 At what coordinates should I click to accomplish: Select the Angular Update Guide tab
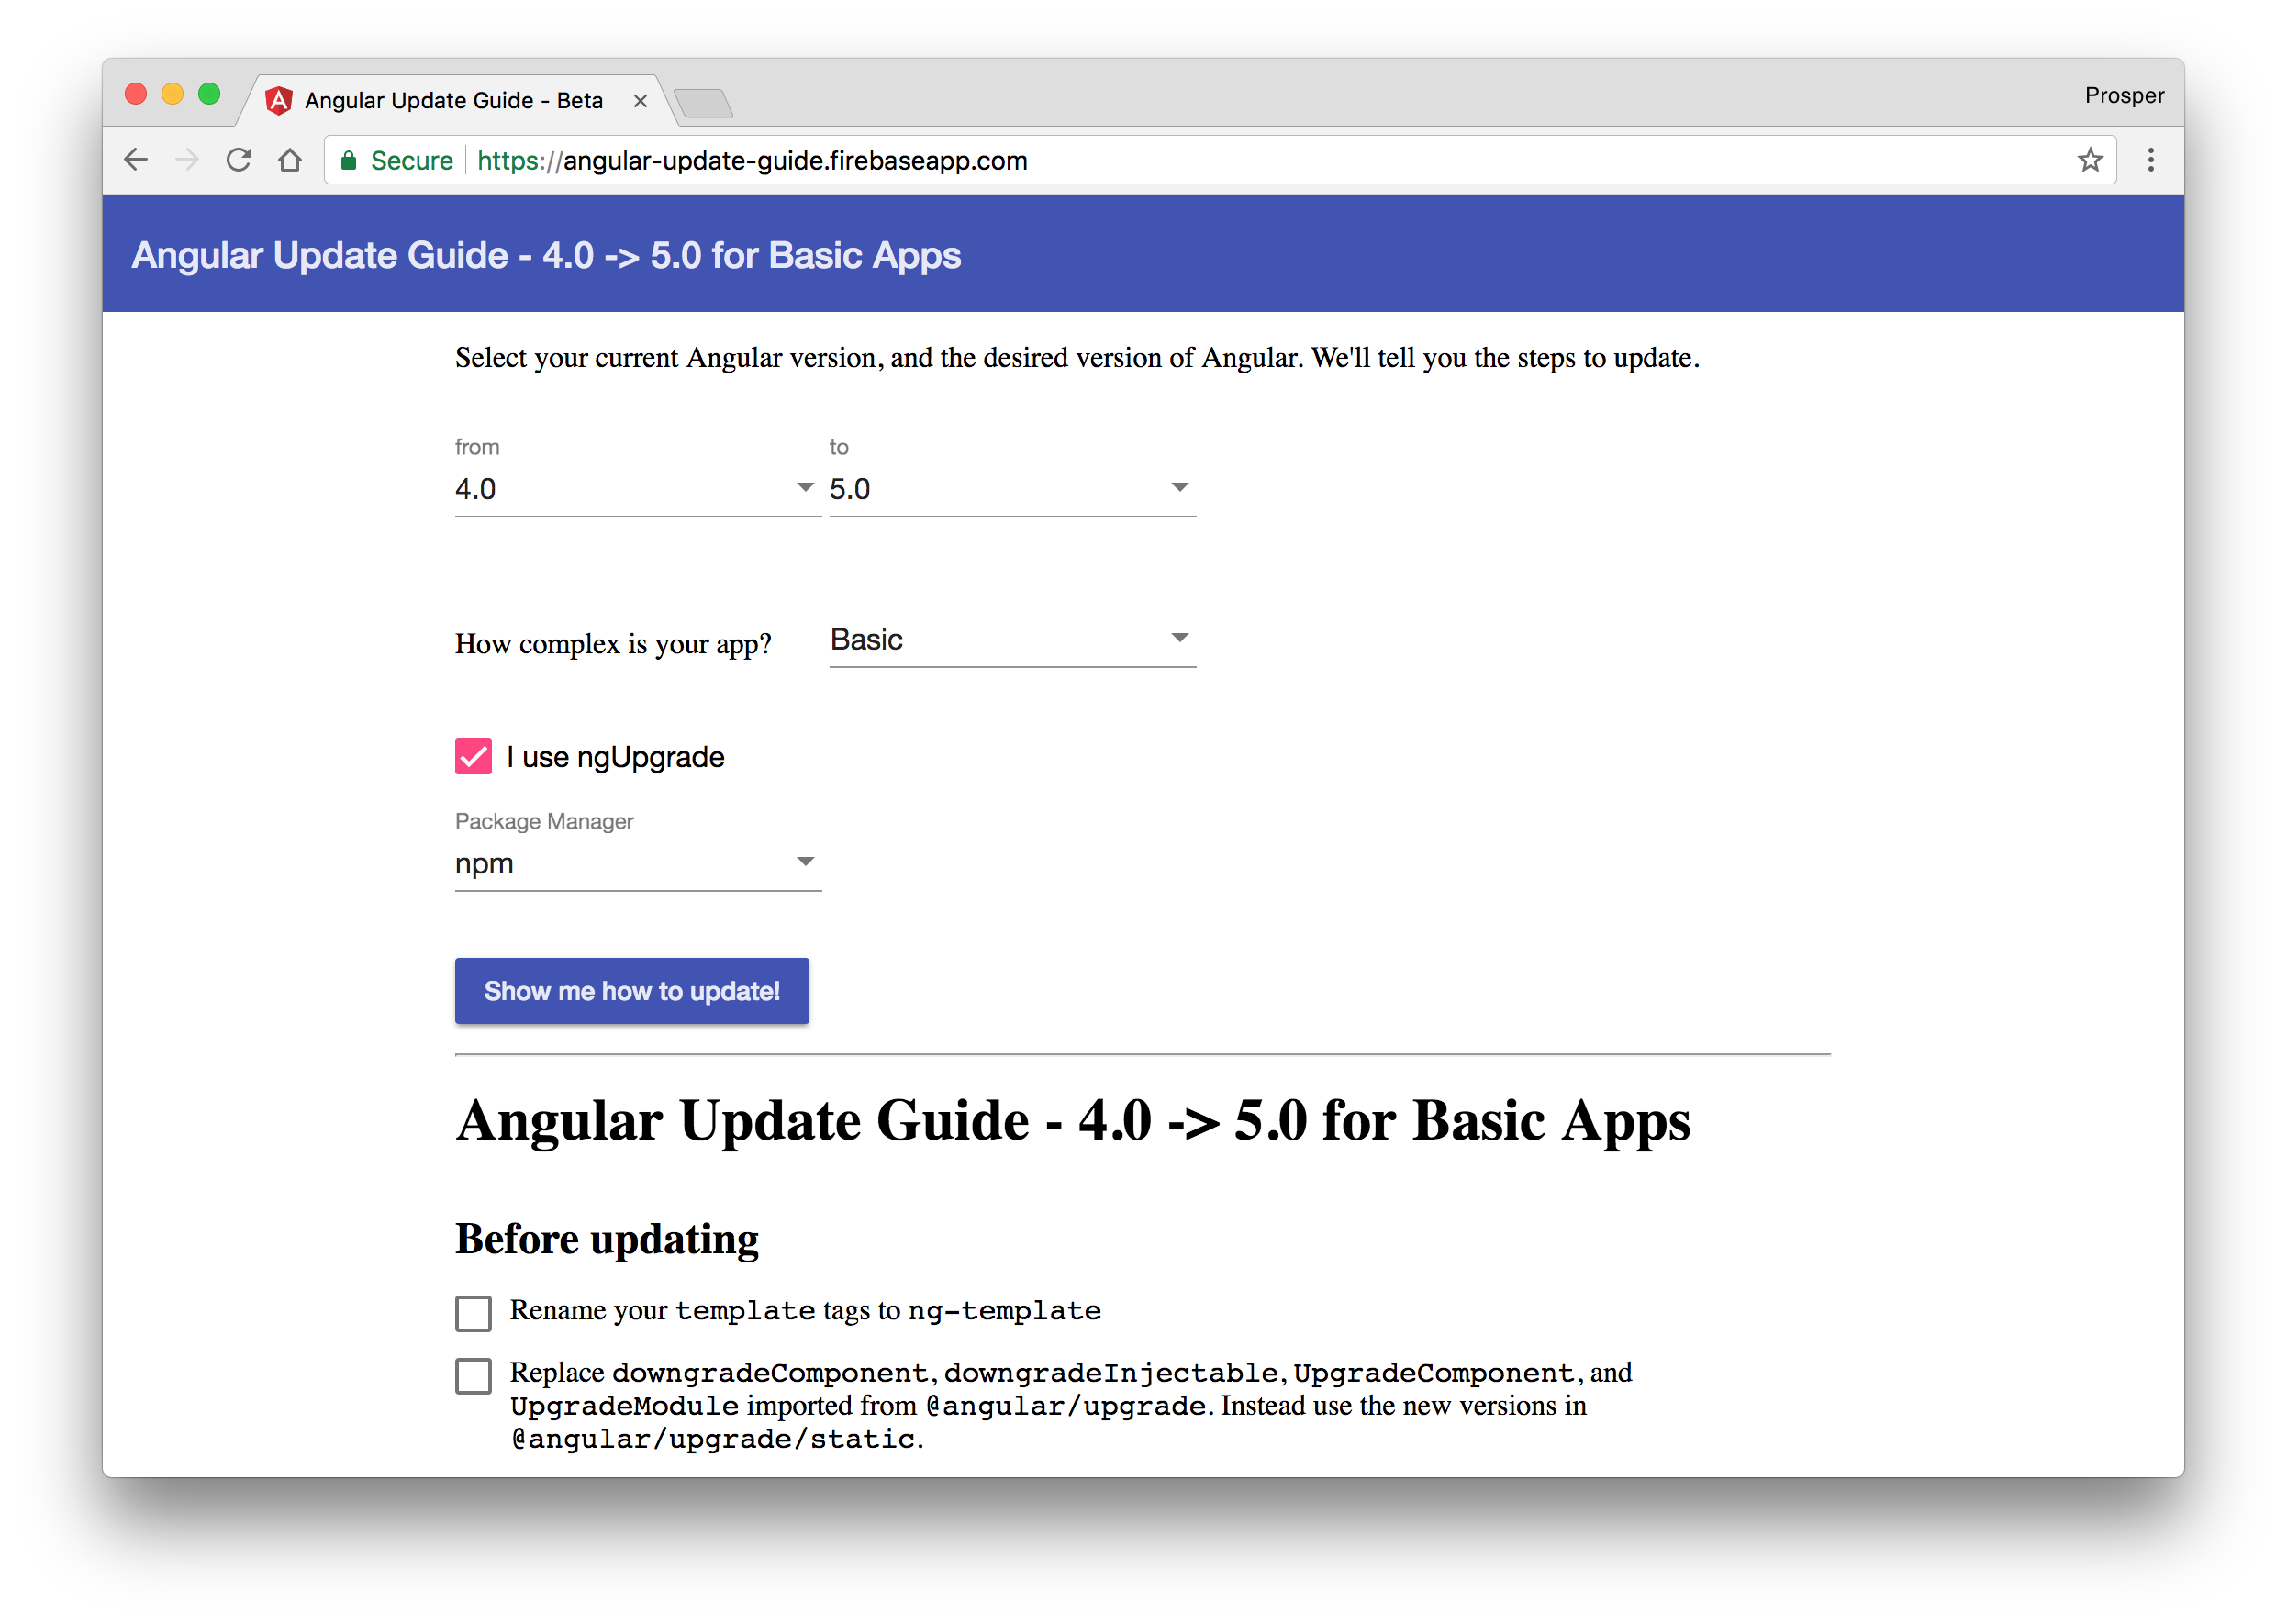[x=453, y=100]
